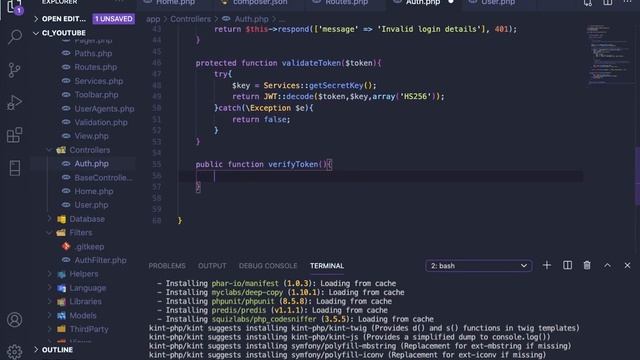Click 'Controllers' in the breadcrumb
This screenshot has height=360, width=640.
(x=191, y=19)
